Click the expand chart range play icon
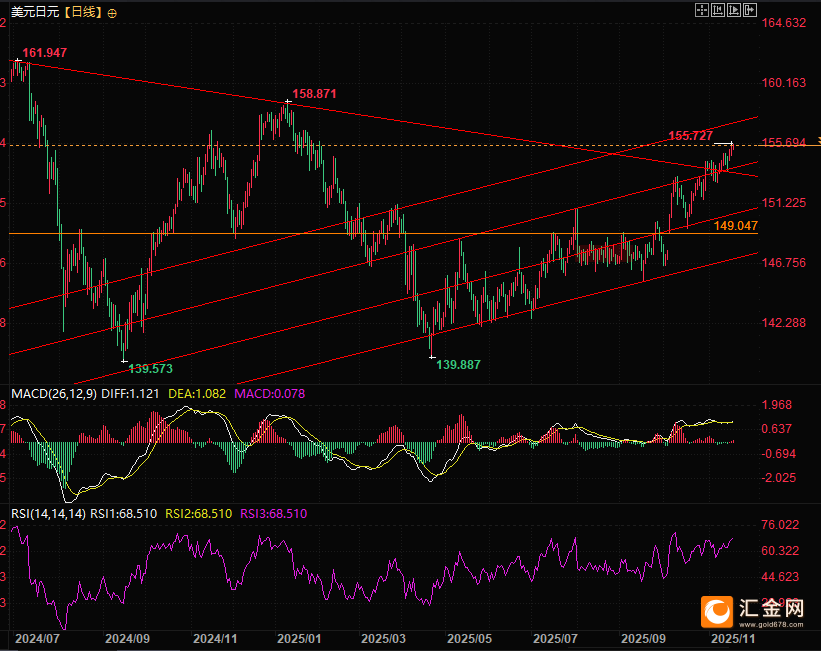821x651 pixels. (x=731, y=10)
